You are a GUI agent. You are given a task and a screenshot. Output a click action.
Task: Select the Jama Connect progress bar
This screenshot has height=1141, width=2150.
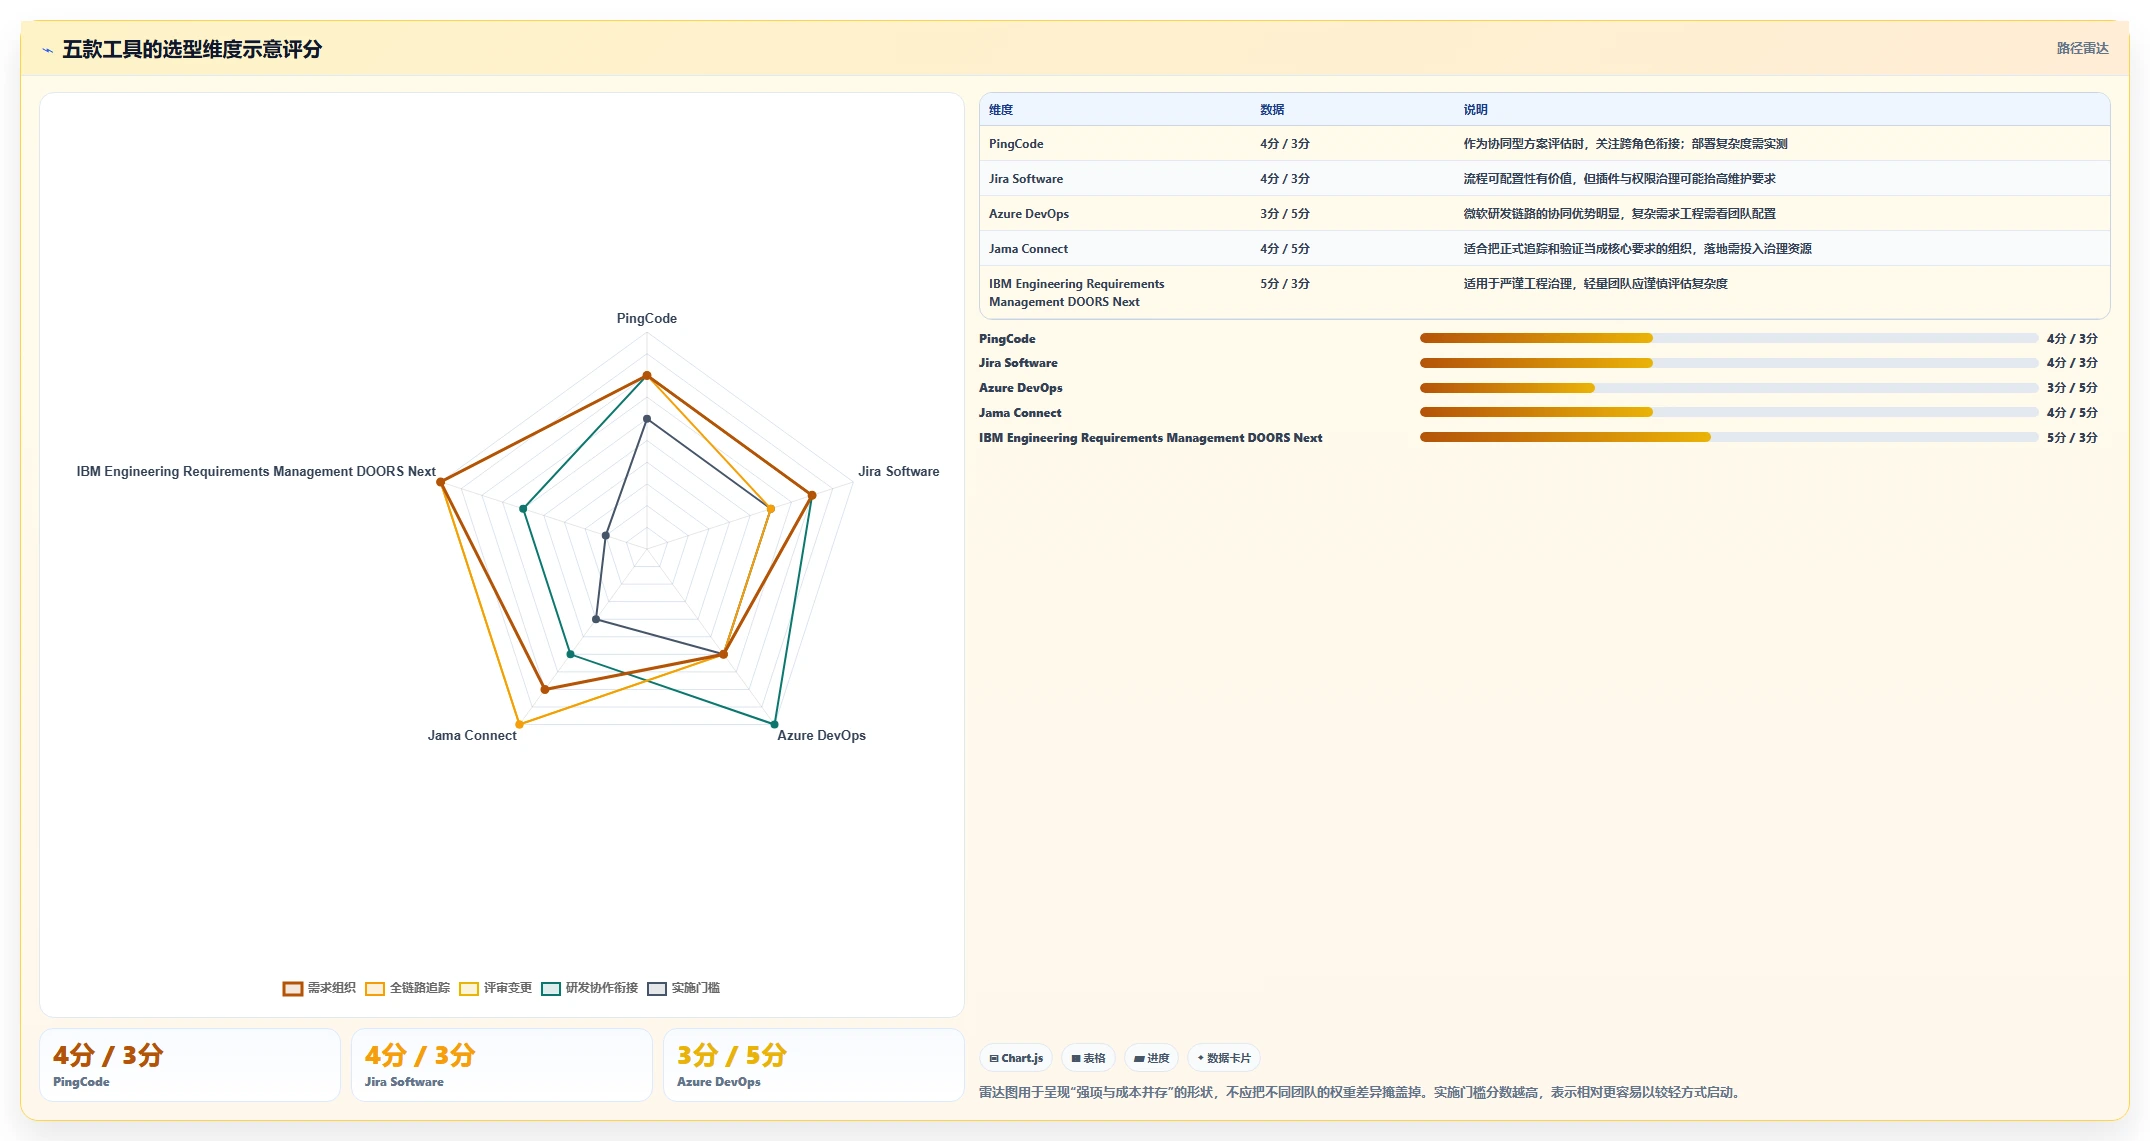1728,412
